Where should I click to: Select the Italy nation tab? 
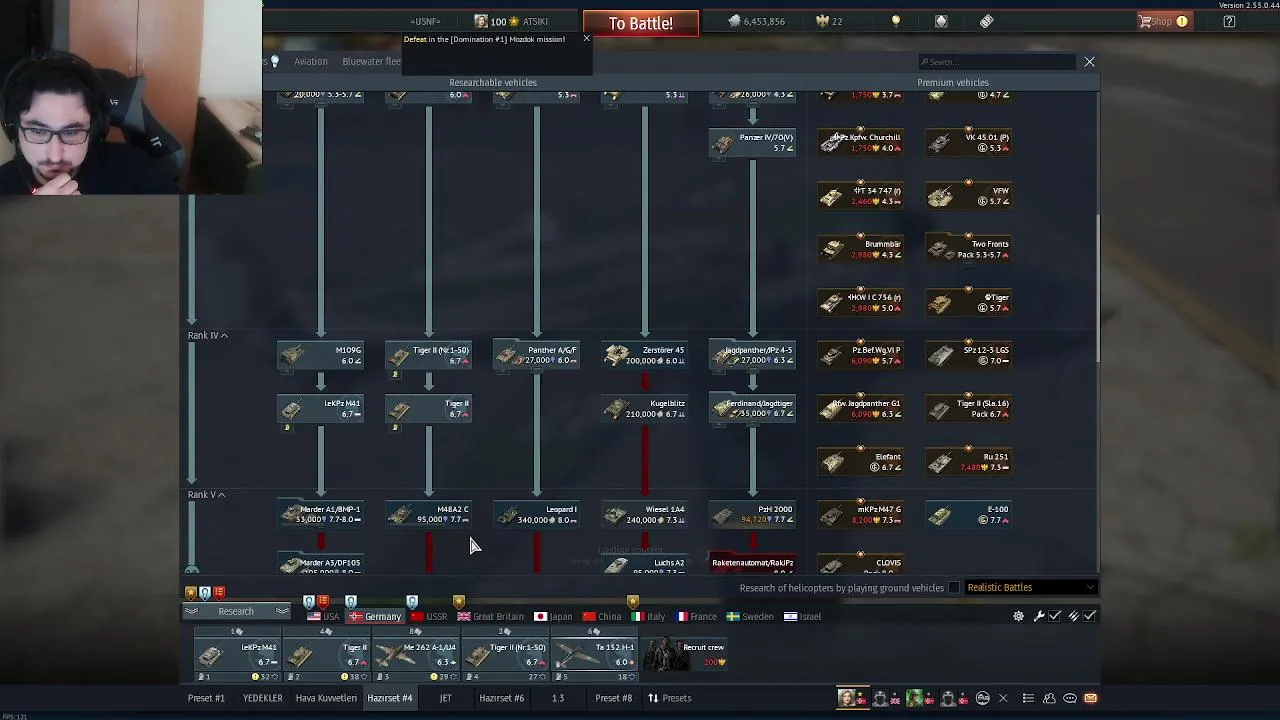pyautogui.click(x=648, y=617)
